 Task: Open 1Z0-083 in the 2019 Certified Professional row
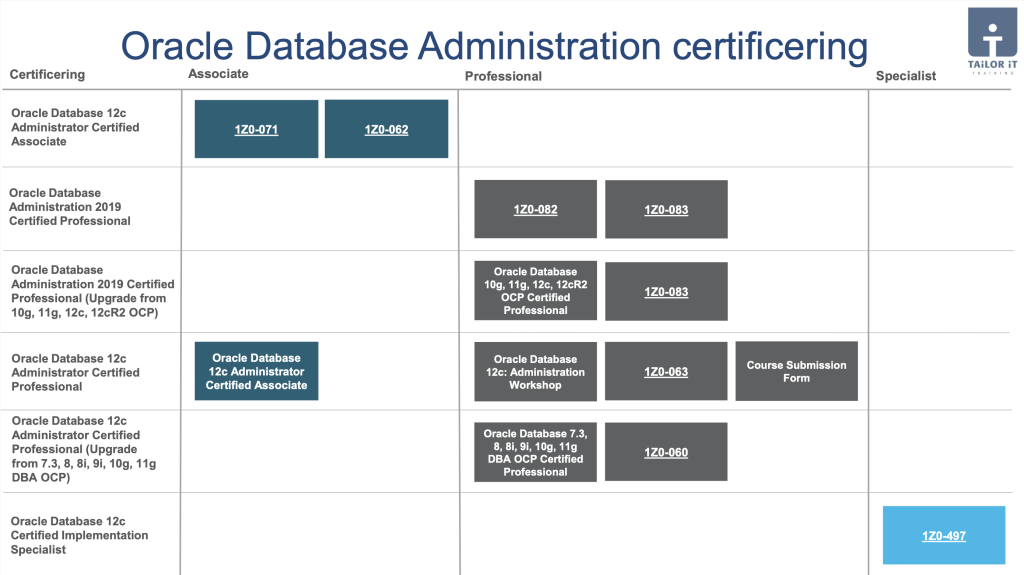pos(666,210)
